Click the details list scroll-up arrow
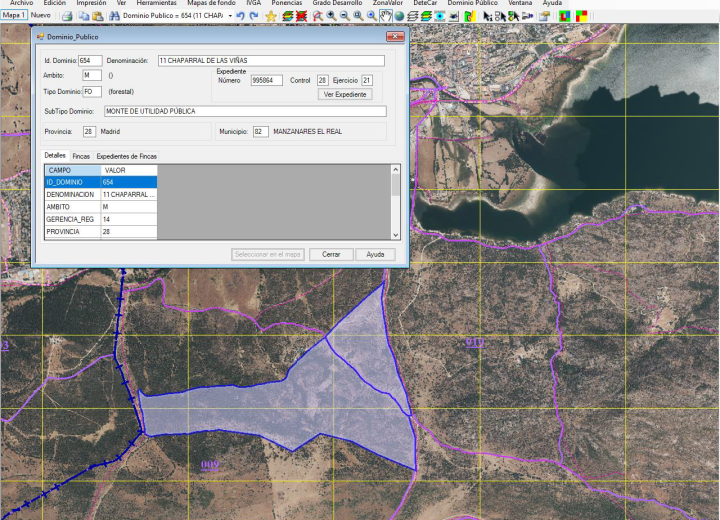The image size is (720, 520). coord(395,170)
